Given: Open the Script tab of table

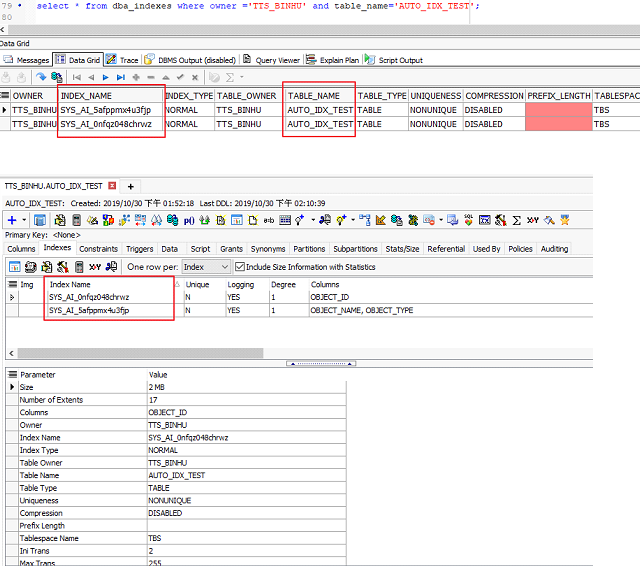Looking at the screenshot, I should pyautogui.click(x=200, y=249).
